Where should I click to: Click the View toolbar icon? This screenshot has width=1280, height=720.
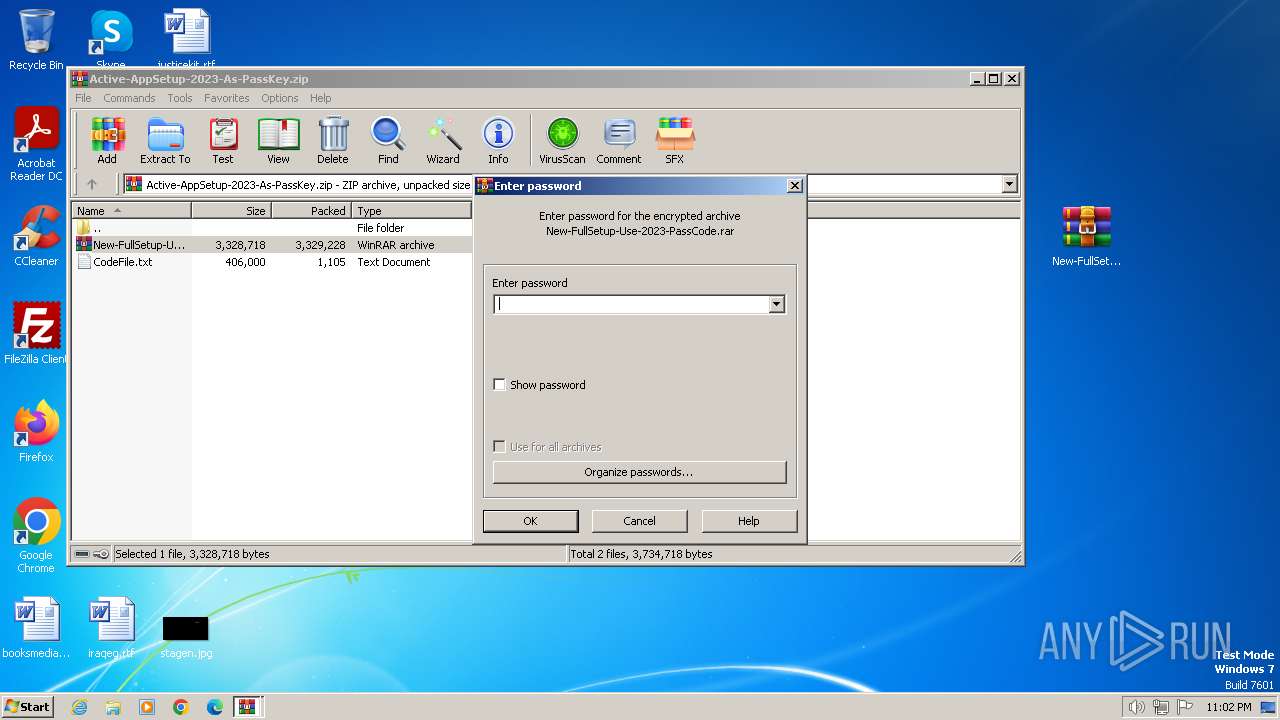pos(278,140)
